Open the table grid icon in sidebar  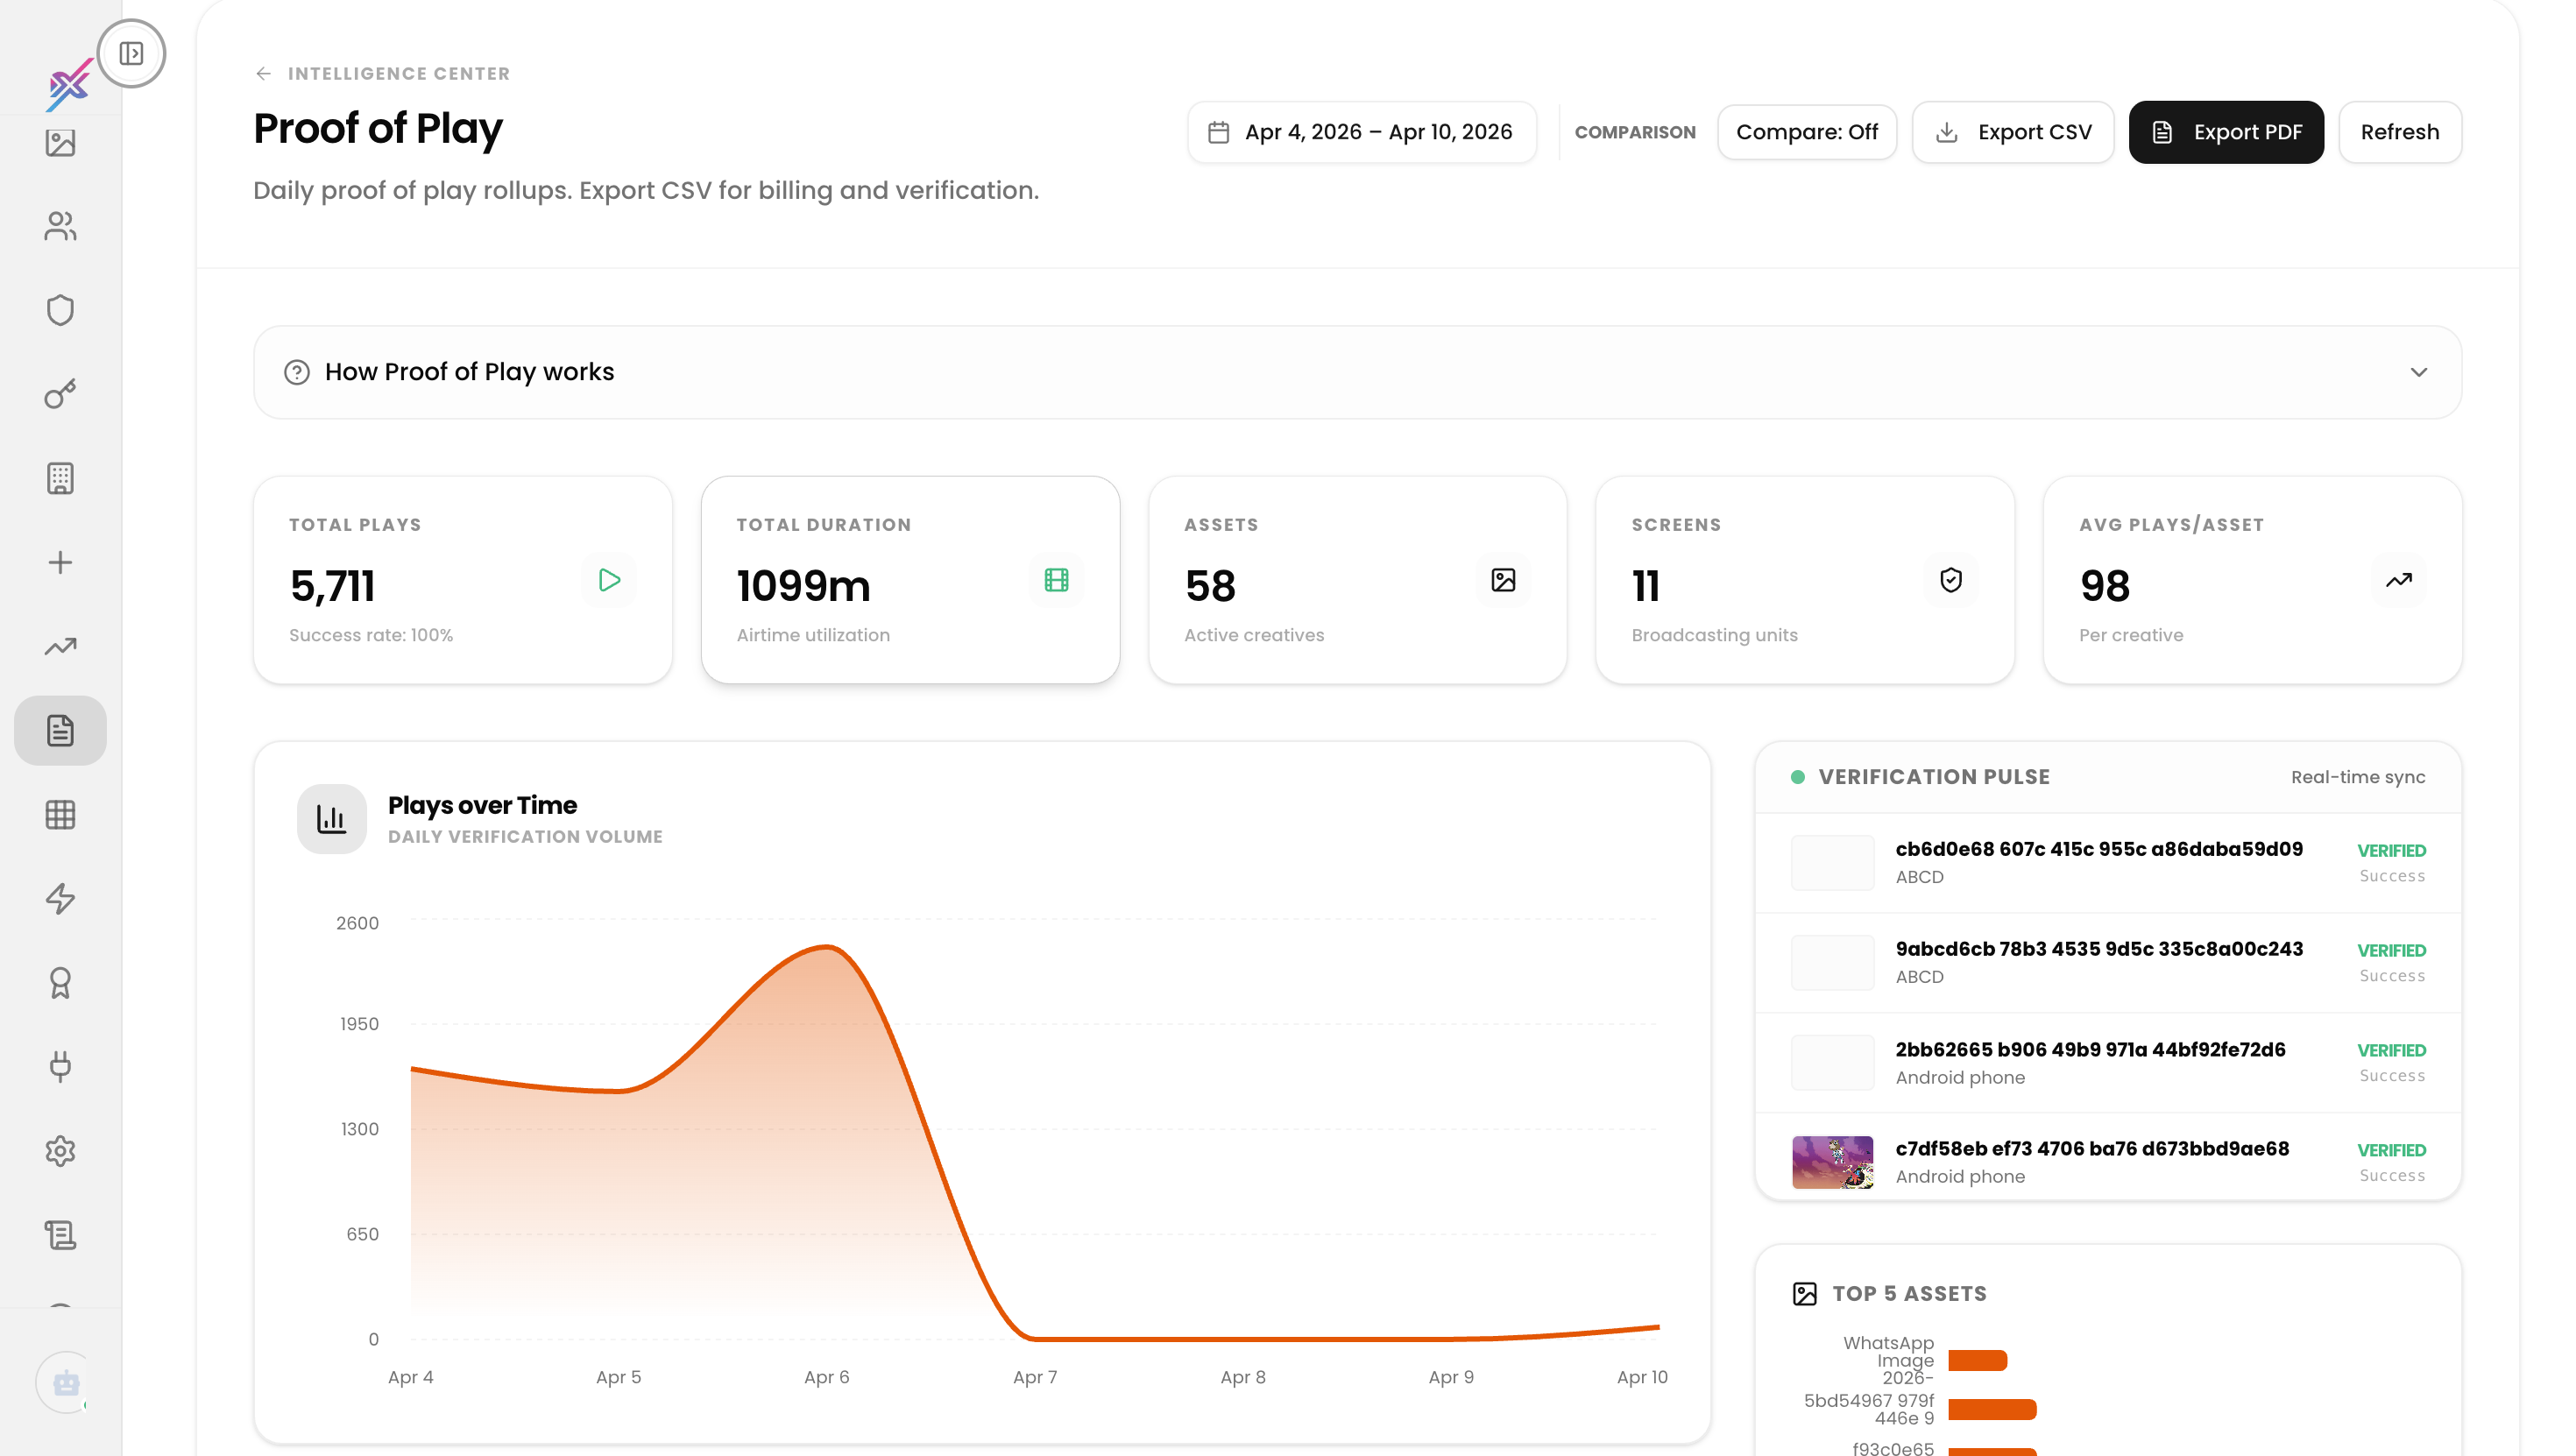pyautogui.click(x=60, y=815)
